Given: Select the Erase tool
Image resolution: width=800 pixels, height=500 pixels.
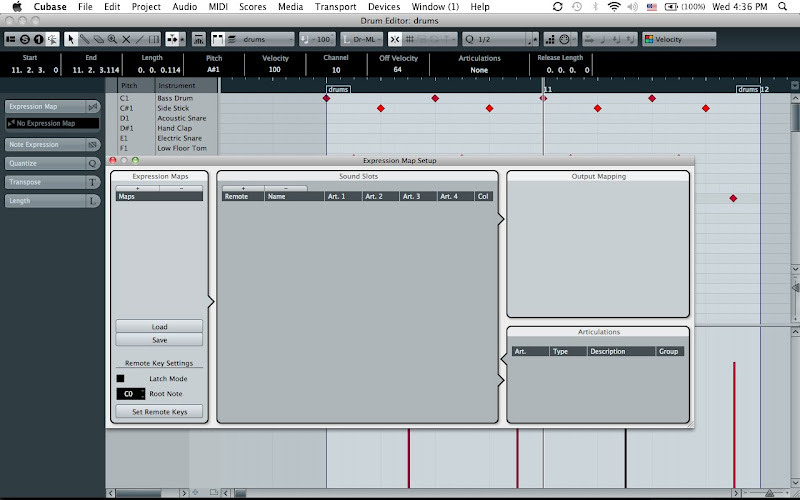Looking at the screenshot, I should coord(99,39).
